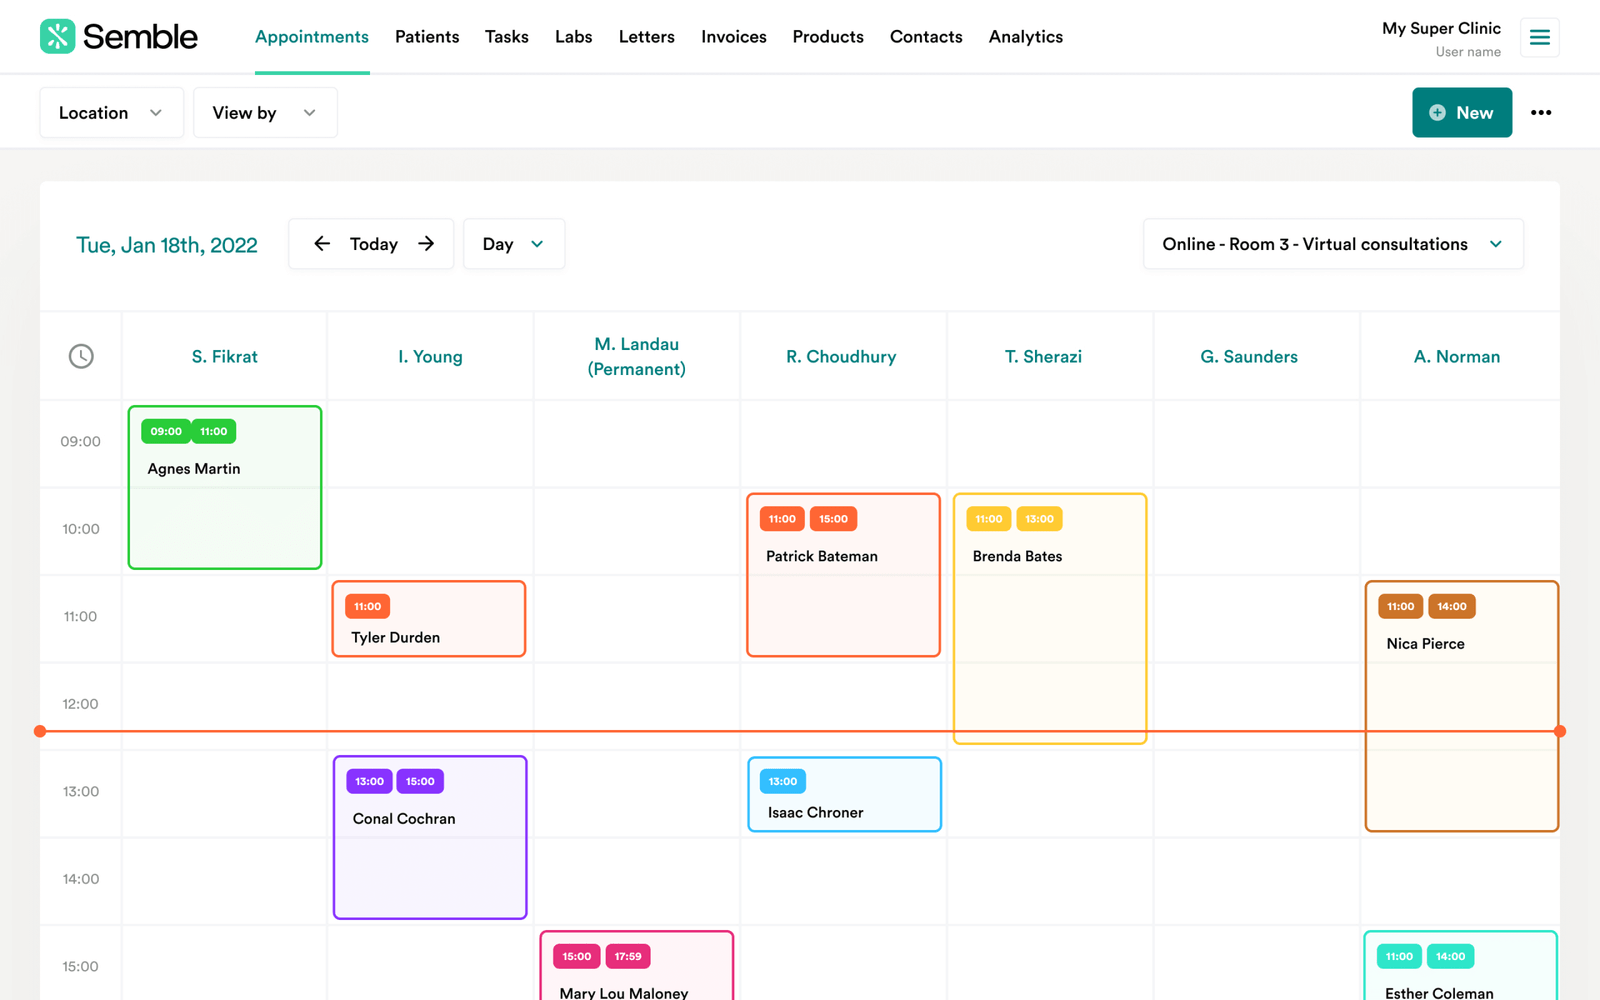Expand the Location dropdown
Viewport: 1600px width, 1000px height.
pos(111,113)
